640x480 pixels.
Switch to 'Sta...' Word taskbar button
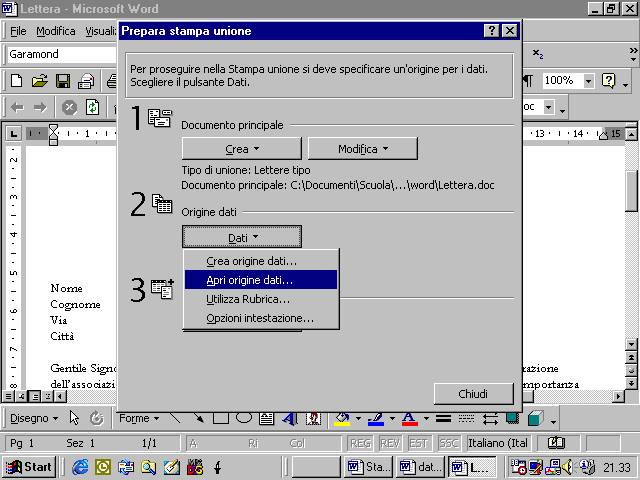[369, 467]
